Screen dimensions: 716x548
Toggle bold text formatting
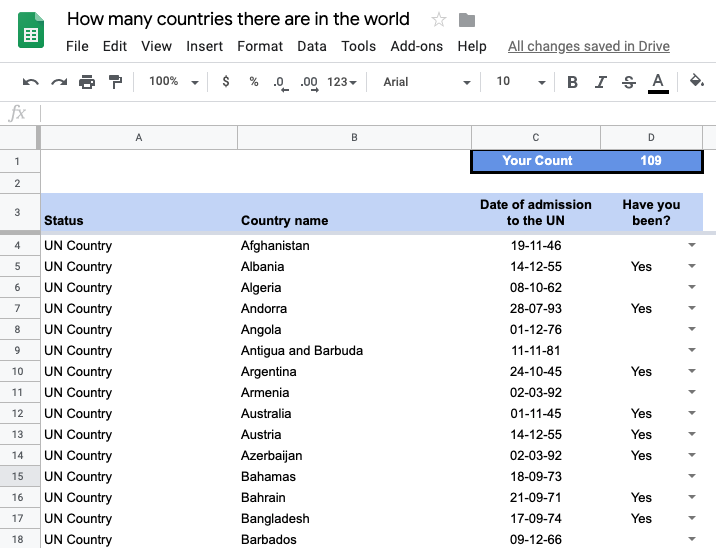click(572, 82)
